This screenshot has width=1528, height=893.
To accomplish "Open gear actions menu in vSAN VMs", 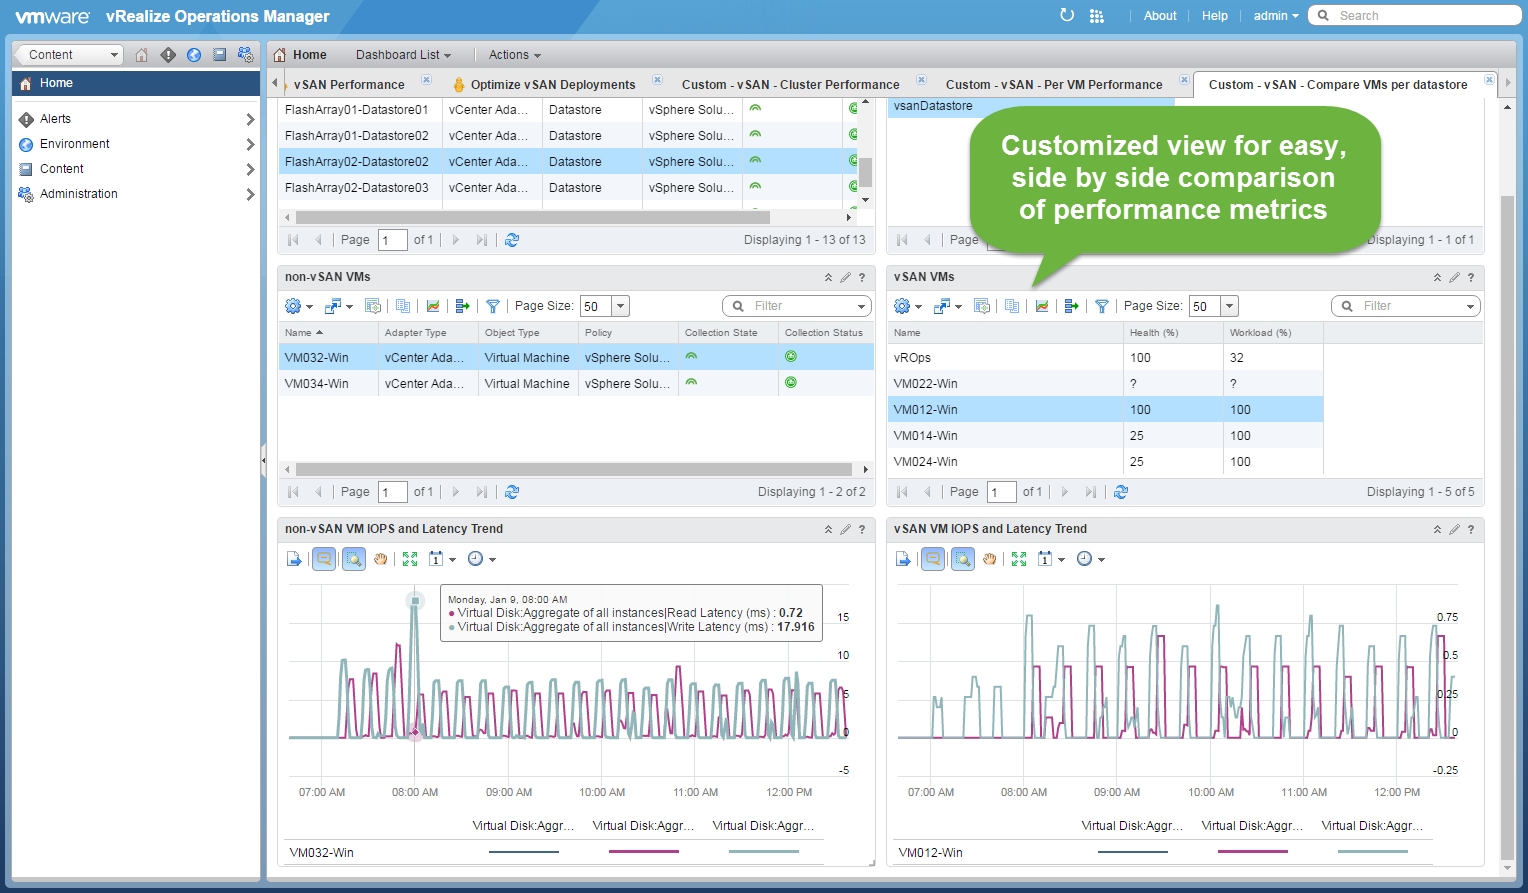I will point(907,306).
